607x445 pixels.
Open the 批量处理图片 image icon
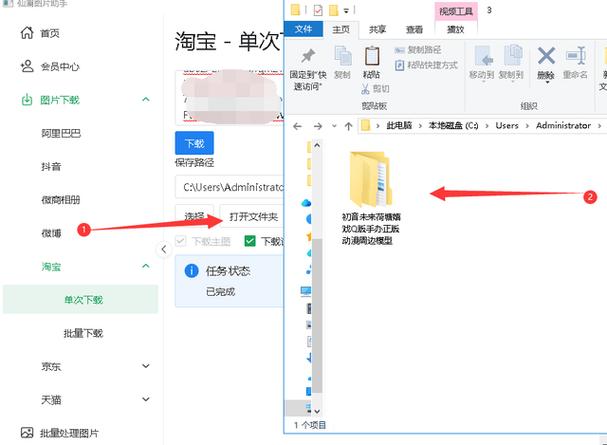[x=27, y=432]
